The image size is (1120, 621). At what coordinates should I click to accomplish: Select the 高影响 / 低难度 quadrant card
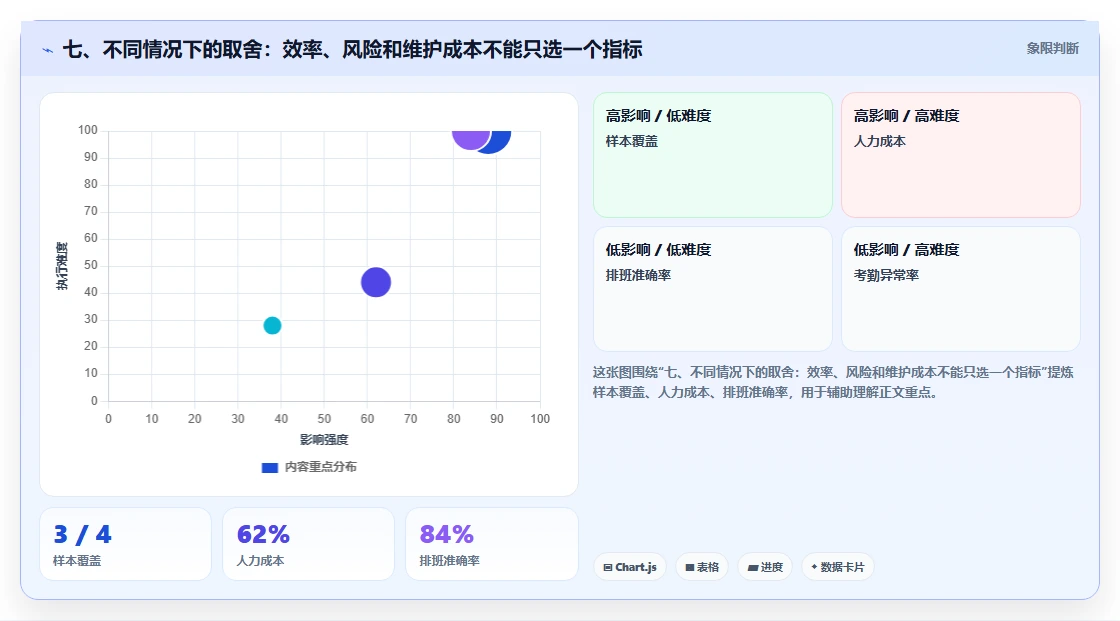coord(713,154)
